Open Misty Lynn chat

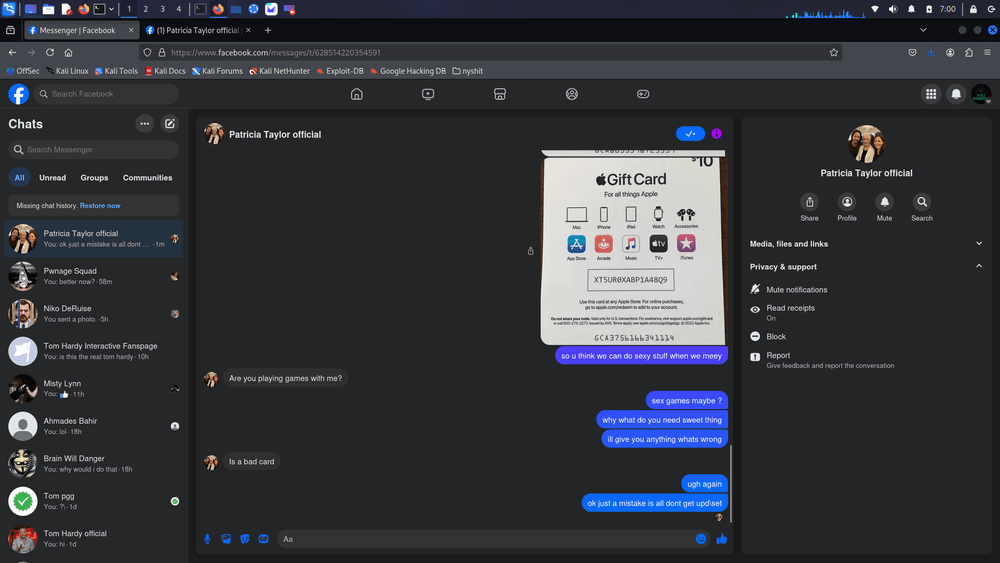94,389
